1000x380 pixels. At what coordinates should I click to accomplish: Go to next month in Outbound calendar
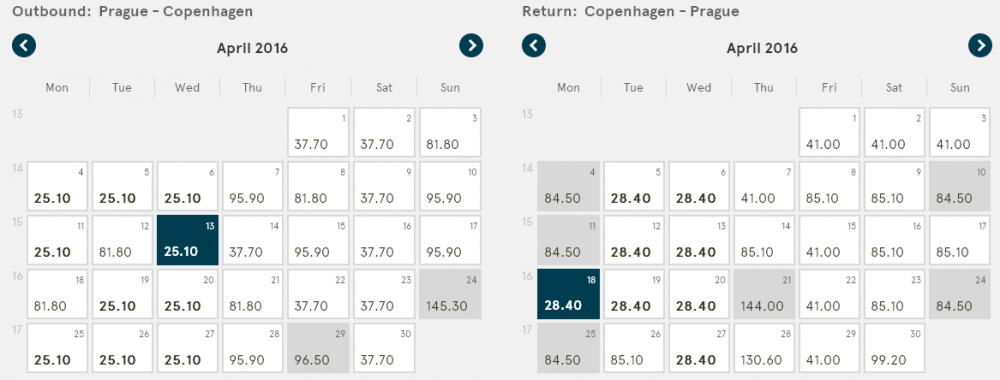471,46
